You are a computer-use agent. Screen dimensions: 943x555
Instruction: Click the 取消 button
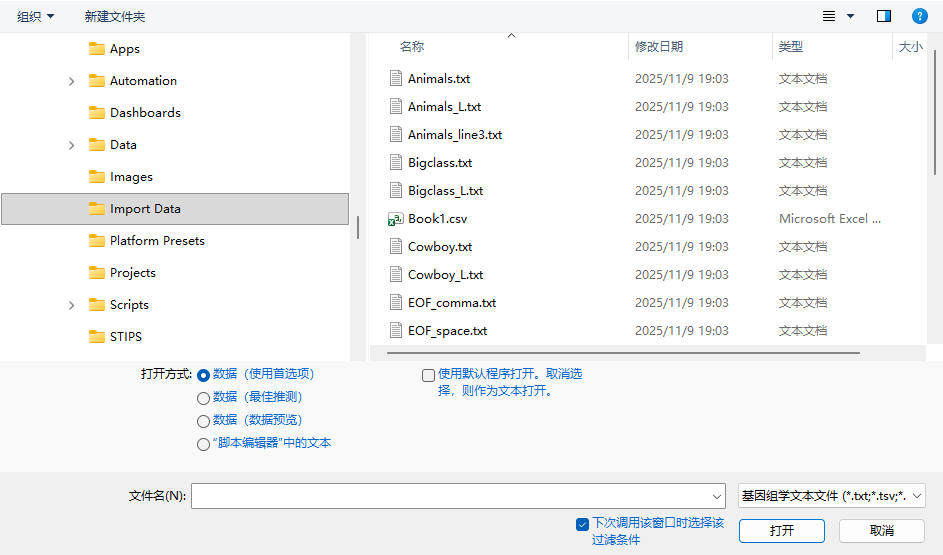point(882,531)
